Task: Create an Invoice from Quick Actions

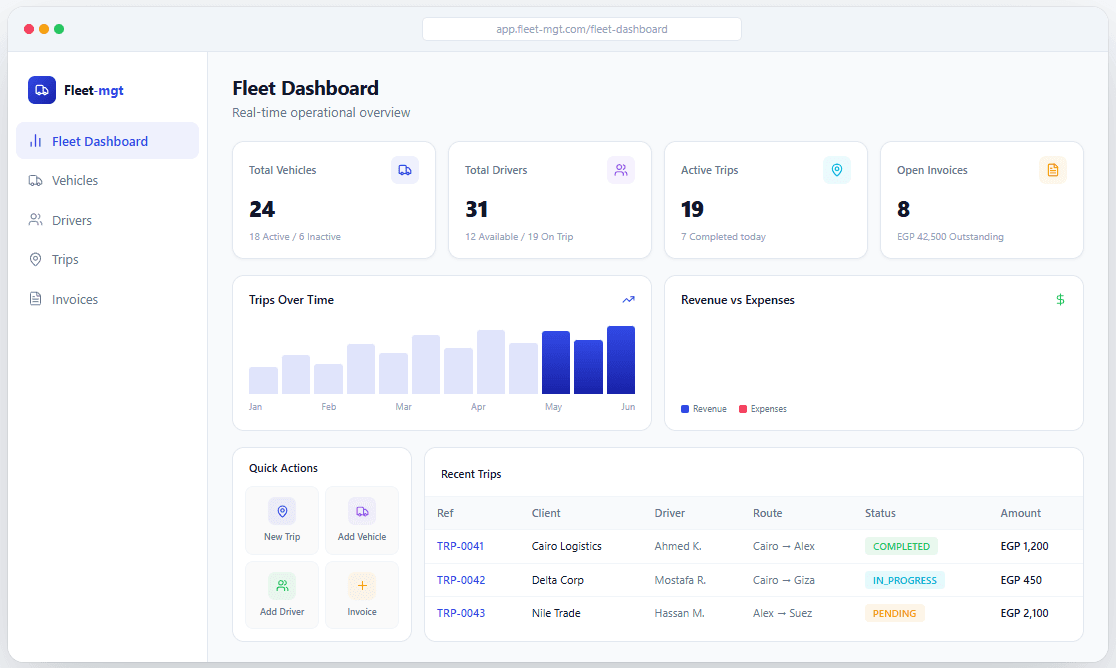Action: (x=362, y=595)
